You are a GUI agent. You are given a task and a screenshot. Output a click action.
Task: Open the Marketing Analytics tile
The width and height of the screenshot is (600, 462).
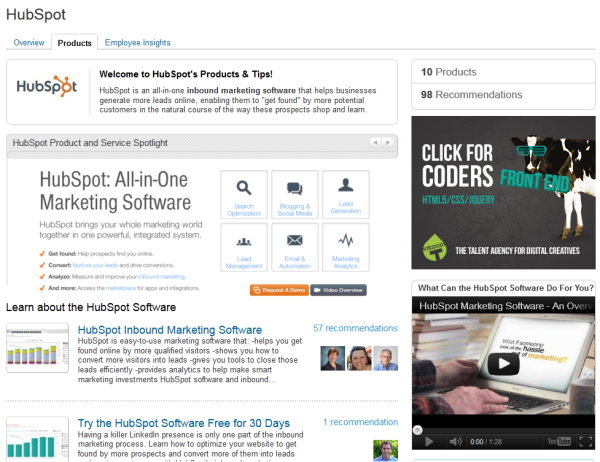[346, 248]
